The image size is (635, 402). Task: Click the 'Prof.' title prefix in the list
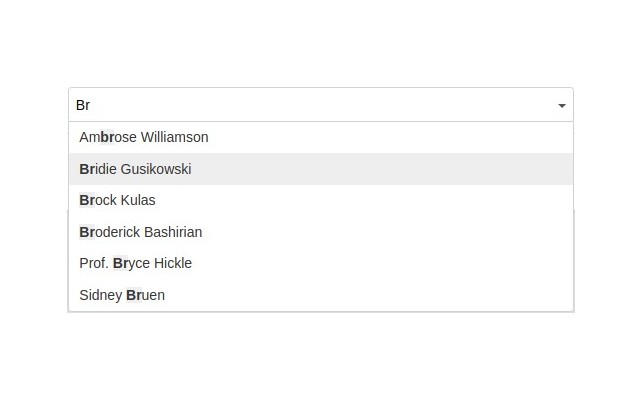(94, 263)
